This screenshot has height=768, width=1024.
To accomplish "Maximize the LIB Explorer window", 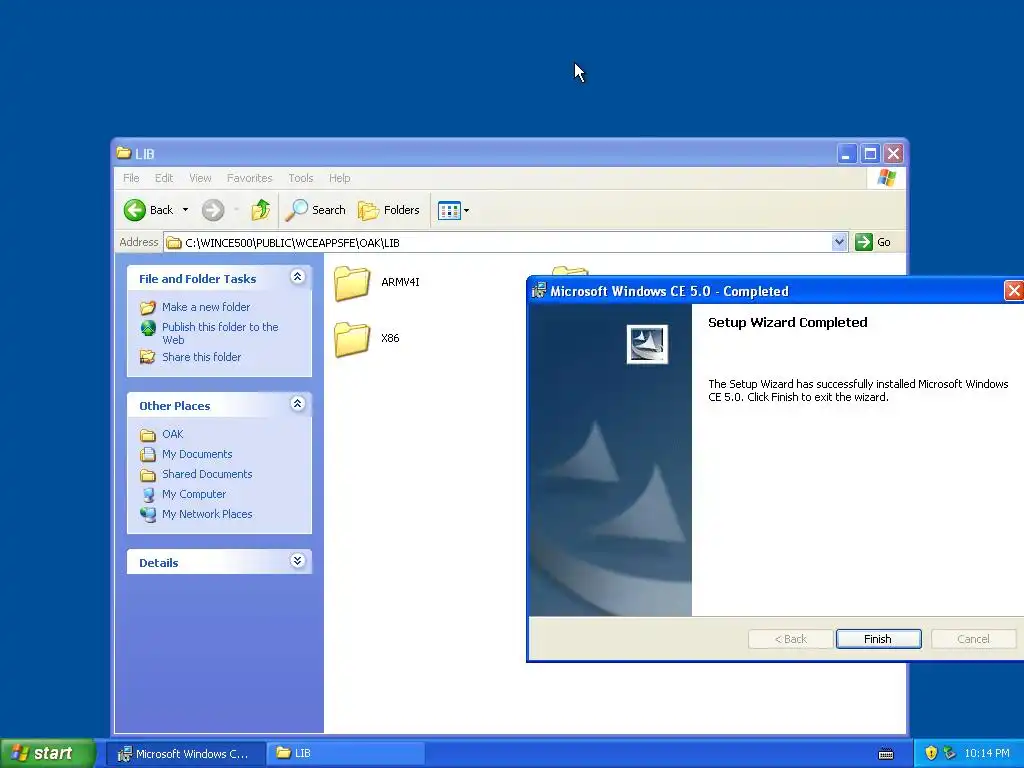I will click(x=870, y=154).
